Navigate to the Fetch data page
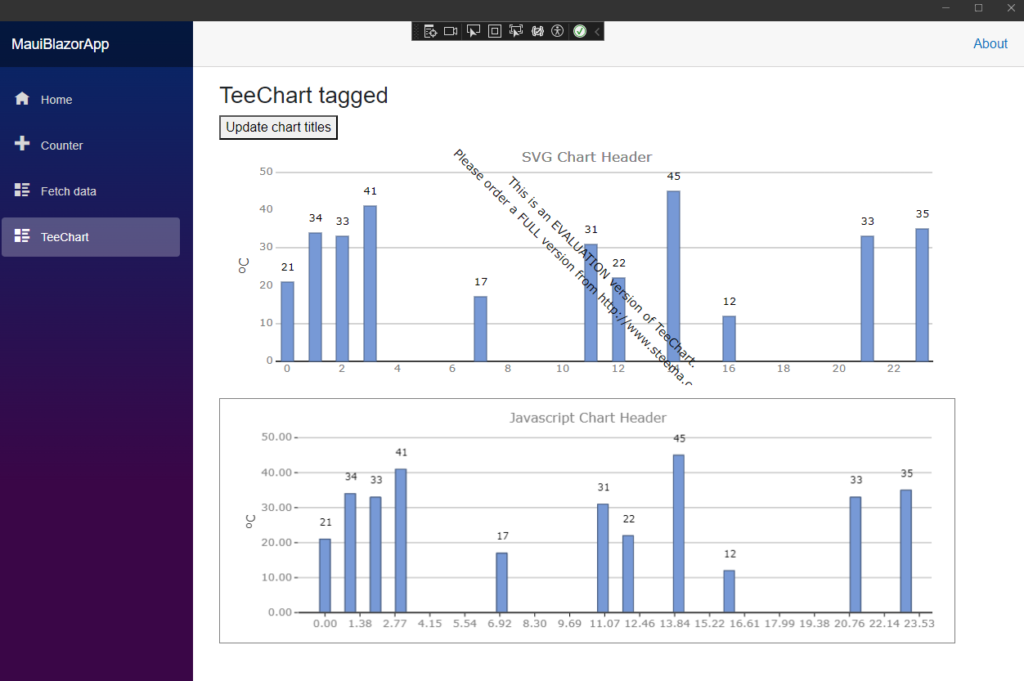Screen dimensions: 1024x681 point(70,190)
